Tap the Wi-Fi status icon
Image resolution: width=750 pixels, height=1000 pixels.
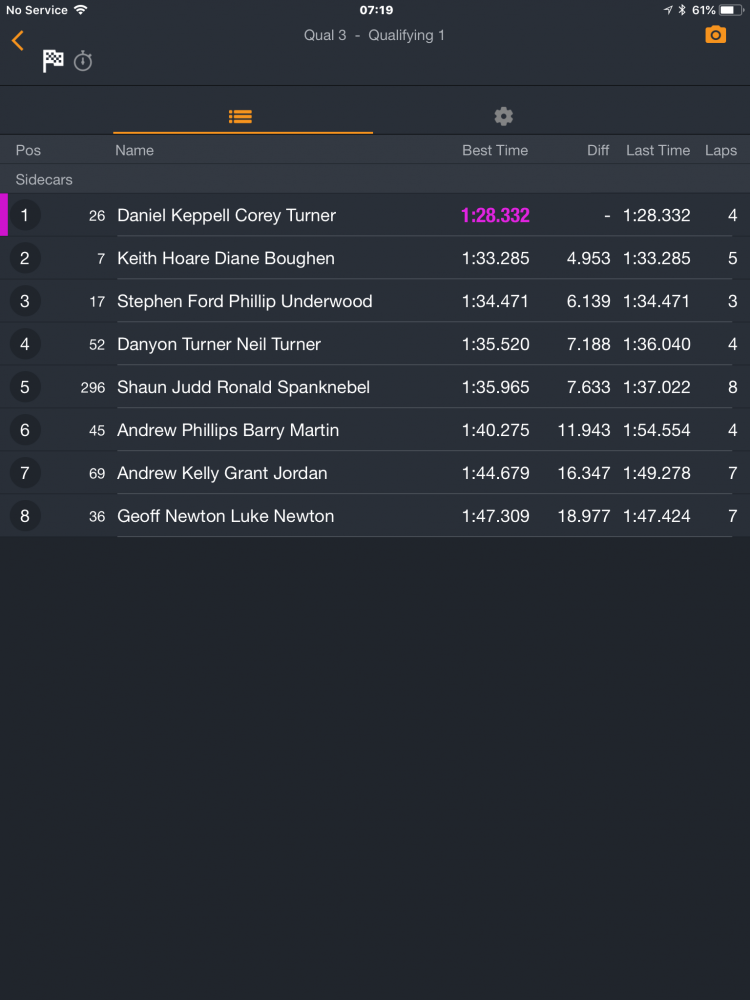coord(80,10)
